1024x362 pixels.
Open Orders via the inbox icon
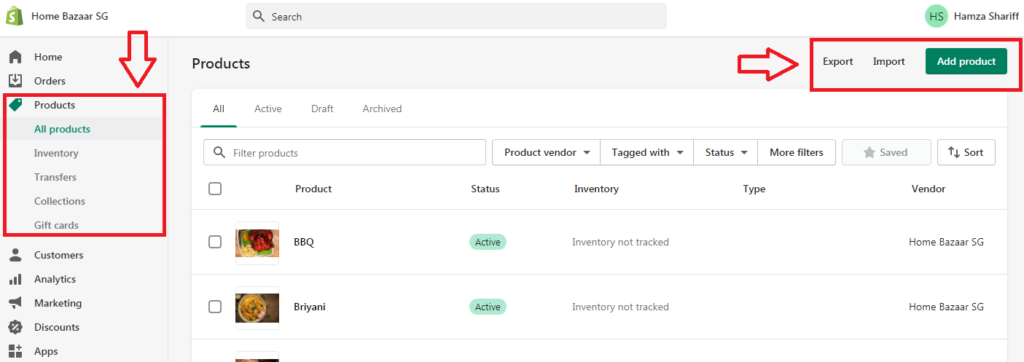[x=16, y=81]
